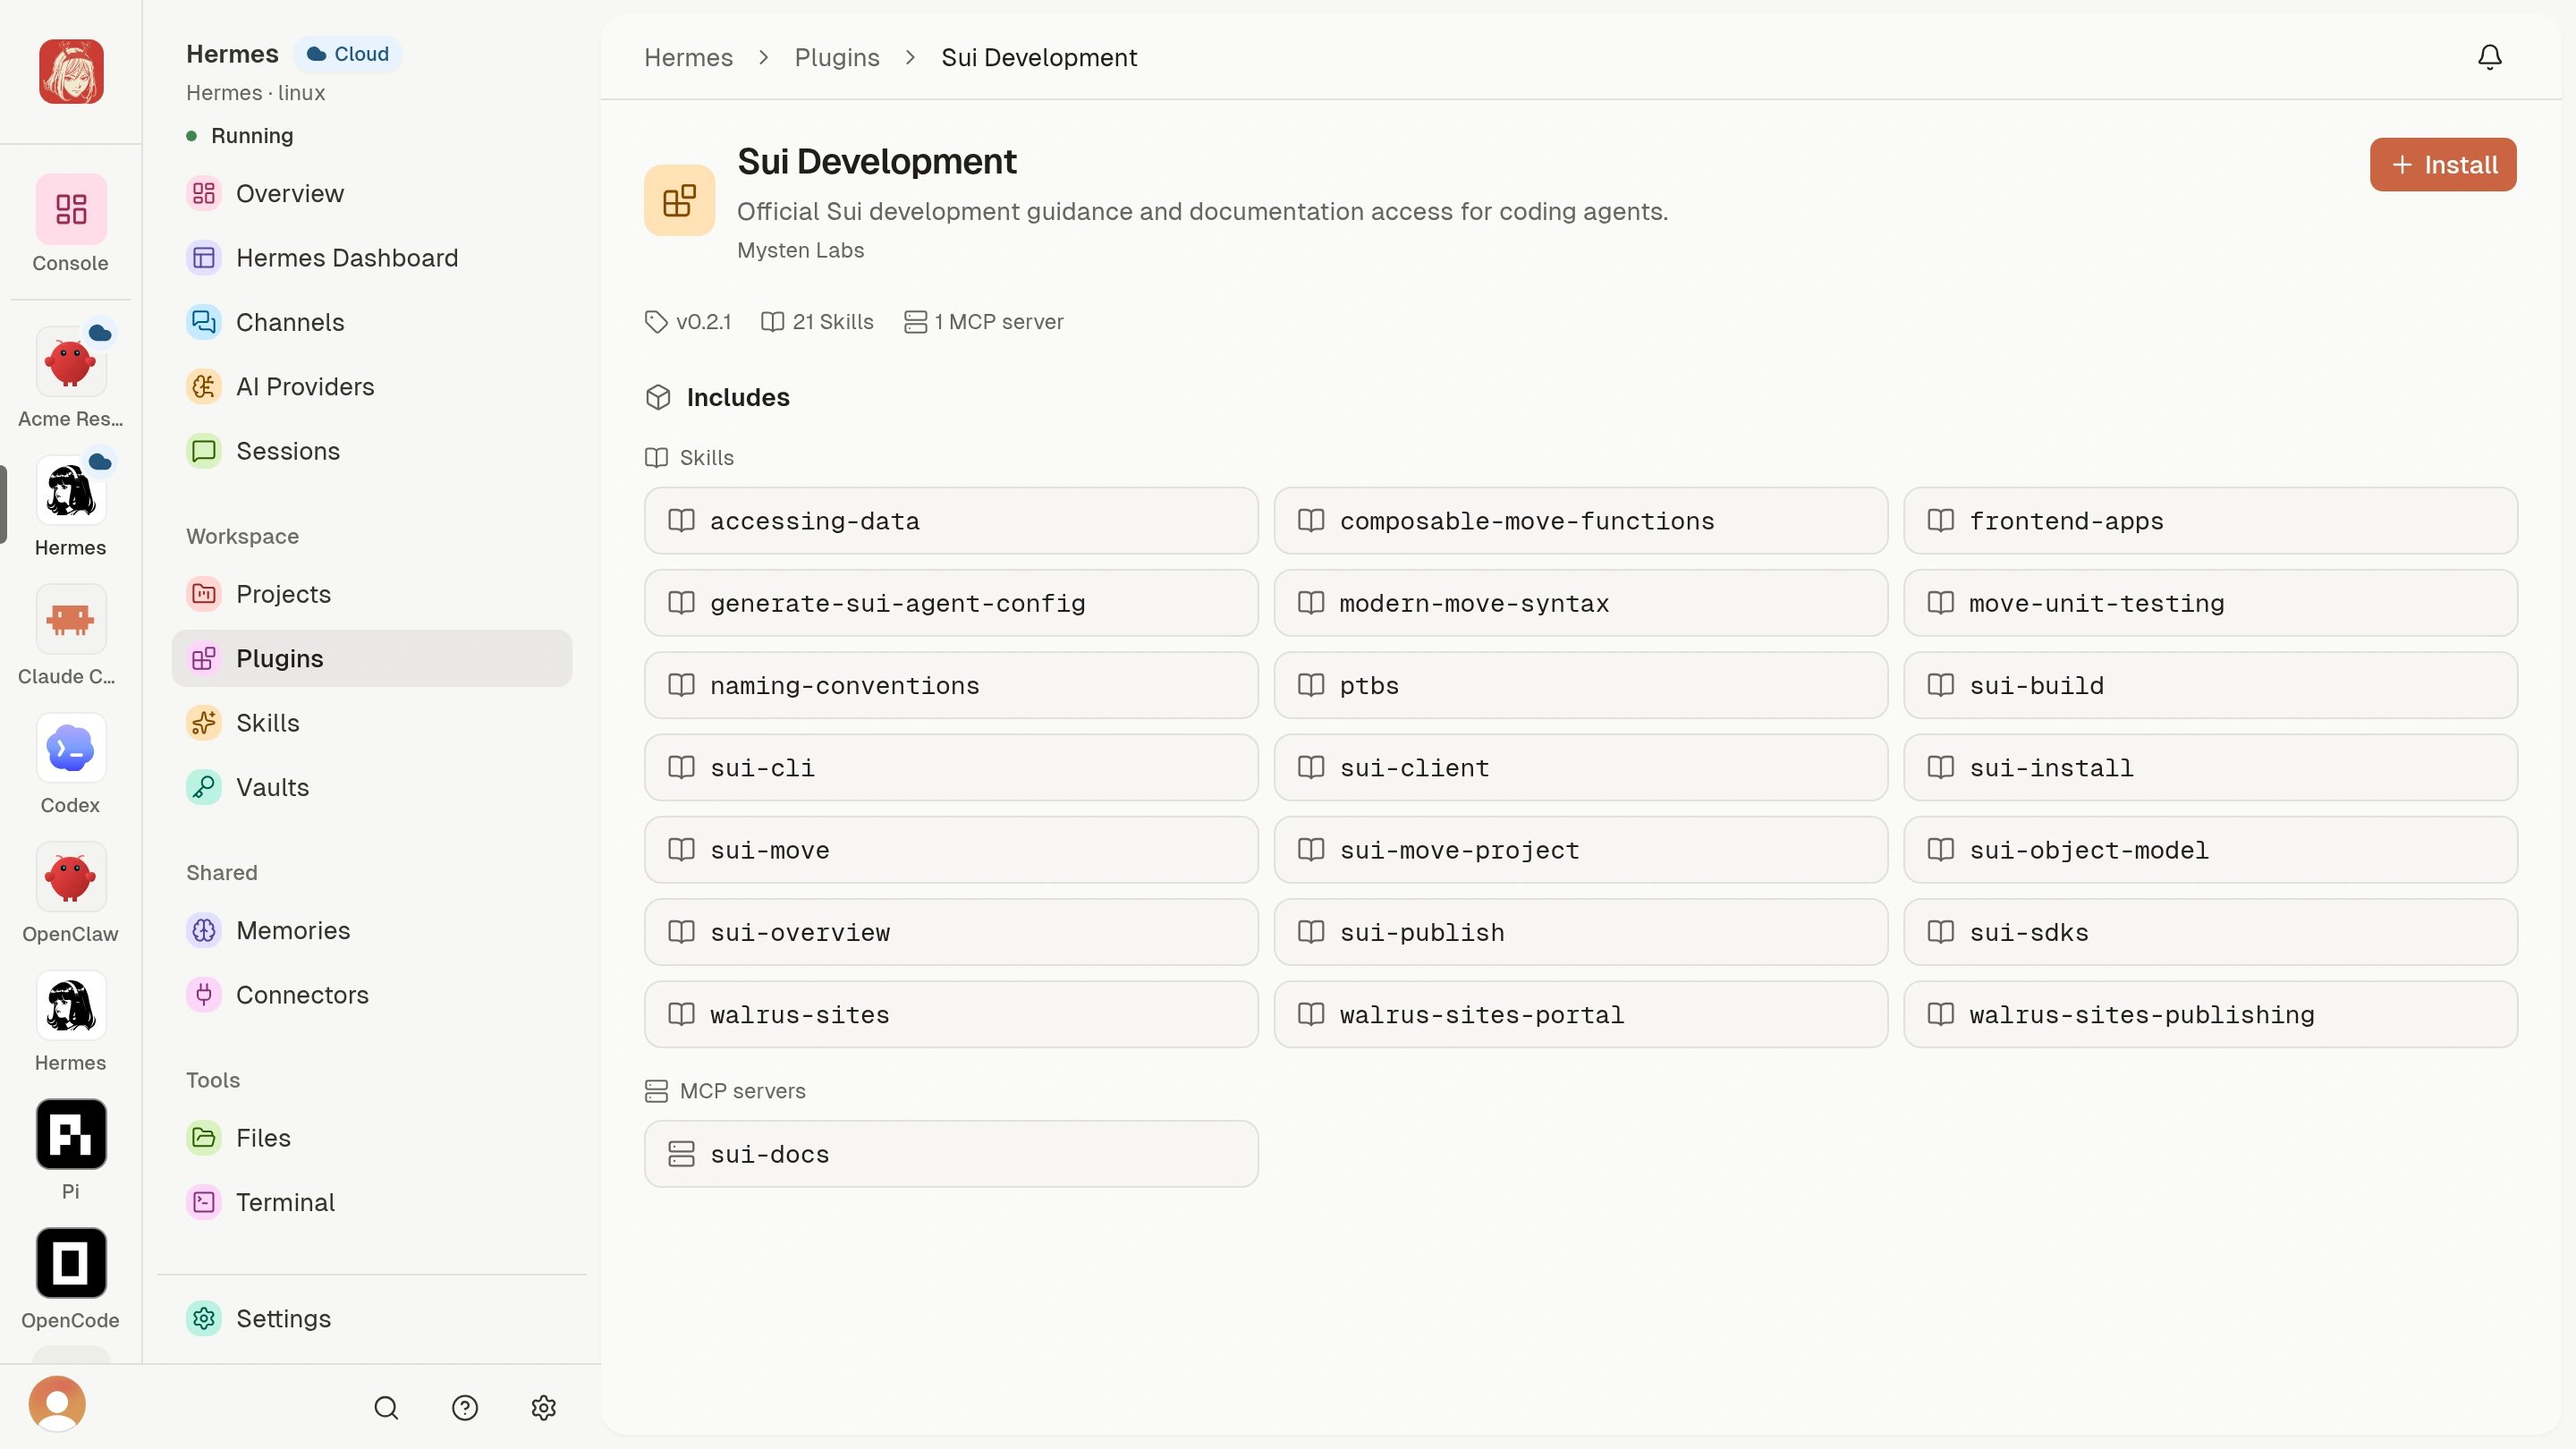Open the modern-move-syntax skill
2576x1449 pixels.
pyautogui.click(x=1580, y=603)
